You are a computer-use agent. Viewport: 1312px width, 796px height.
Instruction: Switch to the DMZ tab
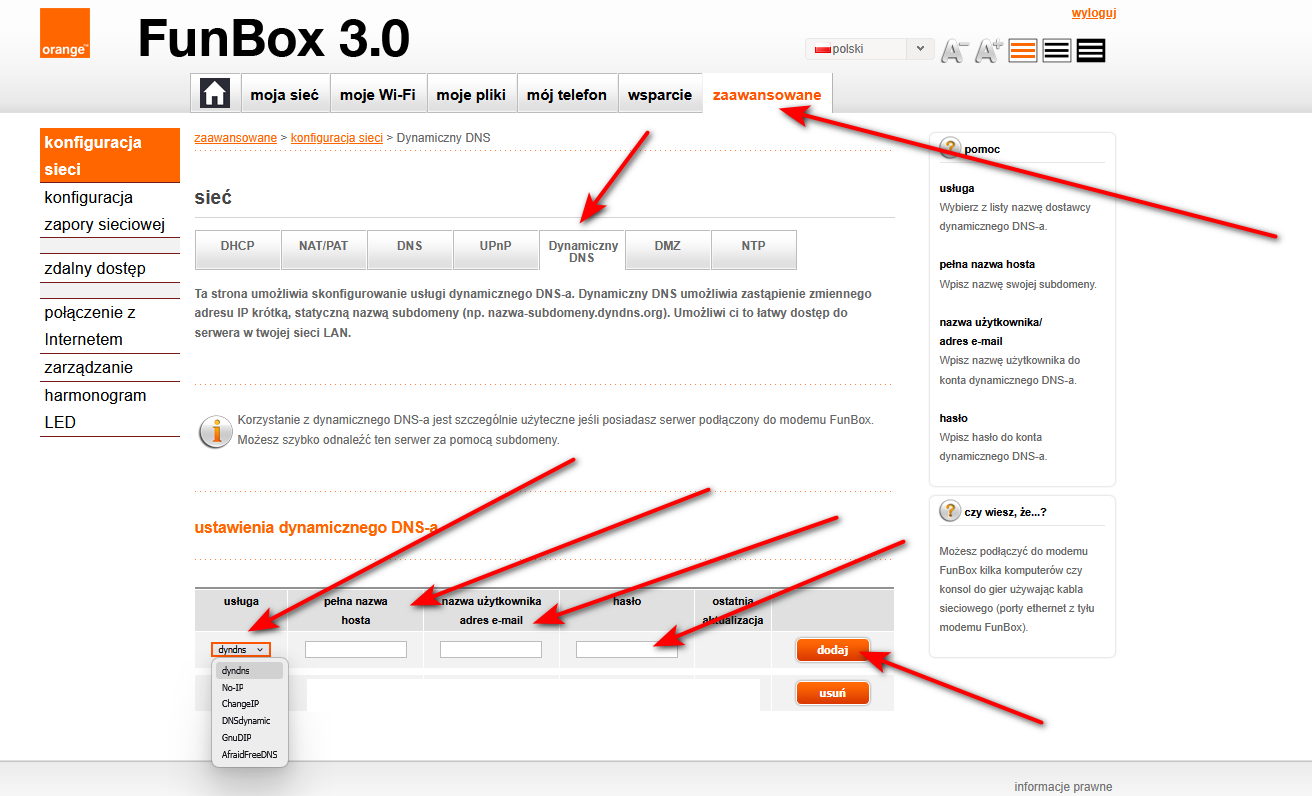668,249
